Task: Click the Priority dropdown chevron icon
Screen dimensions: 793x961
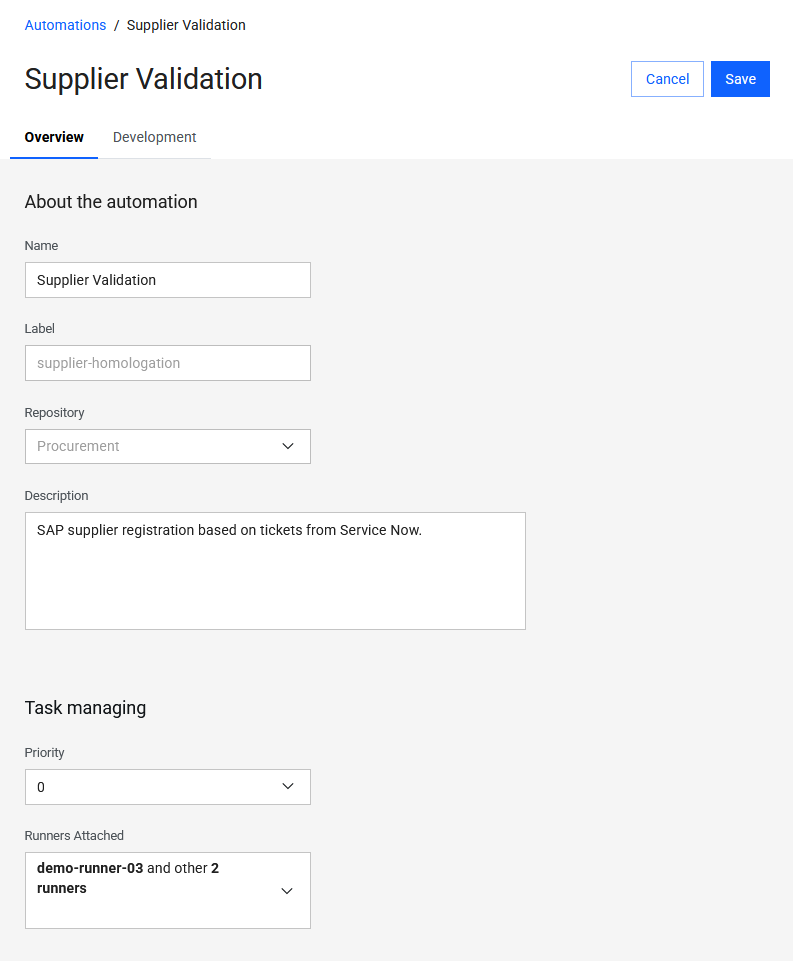Action: (288, 787)
